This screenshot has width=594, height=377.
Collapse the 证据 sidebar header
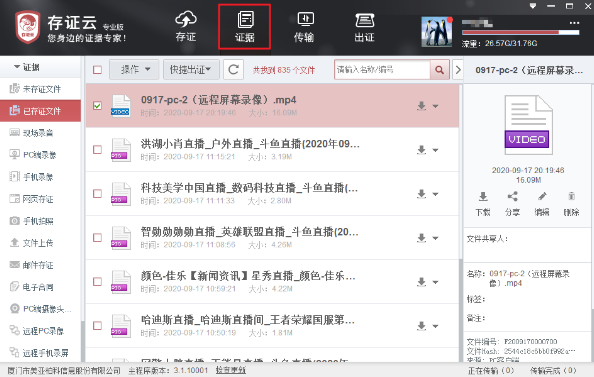click(26, 67)
